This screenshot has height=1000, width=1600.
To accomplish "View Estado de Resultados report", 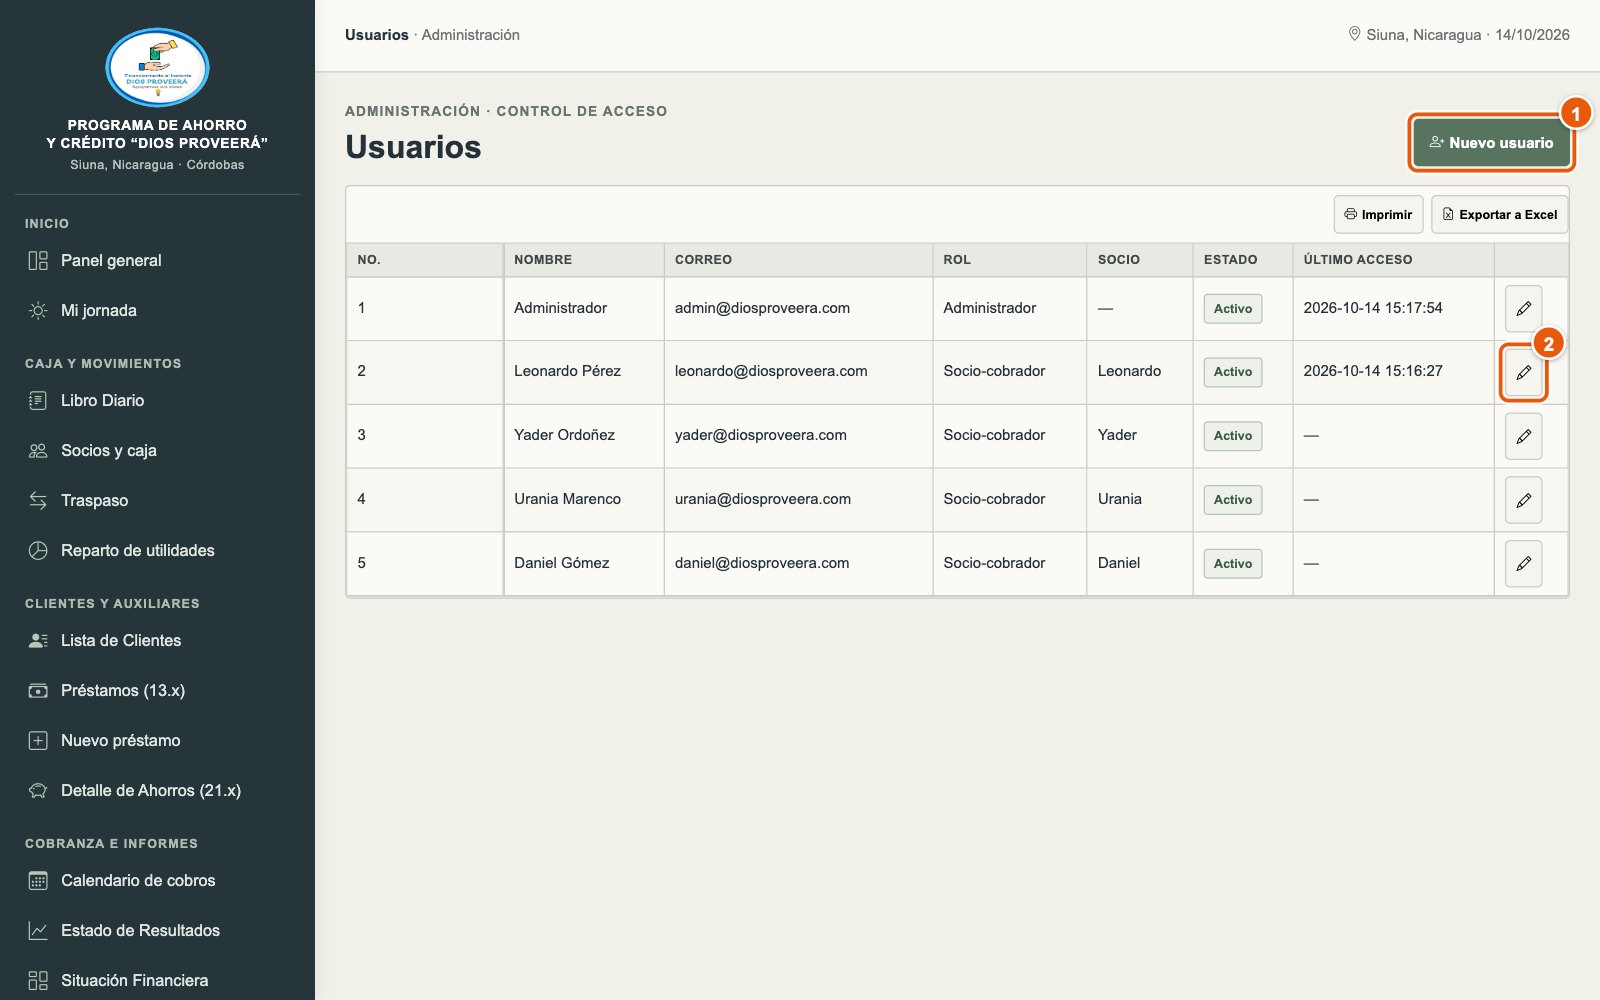I will click(x=157, y=931).
